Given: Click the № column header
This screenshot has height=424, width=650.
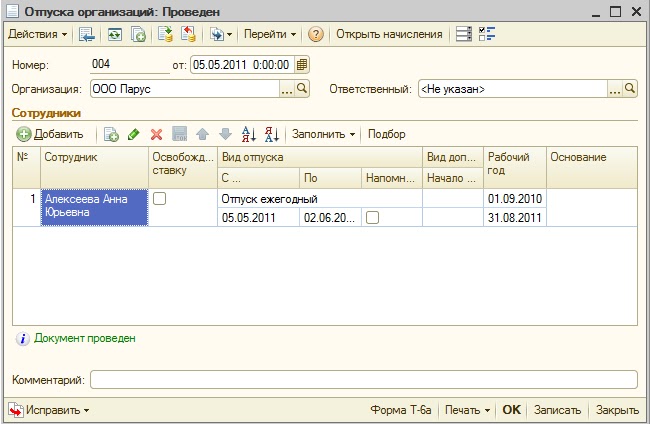Looking at the screenshot, I should (x=27, y=167).
